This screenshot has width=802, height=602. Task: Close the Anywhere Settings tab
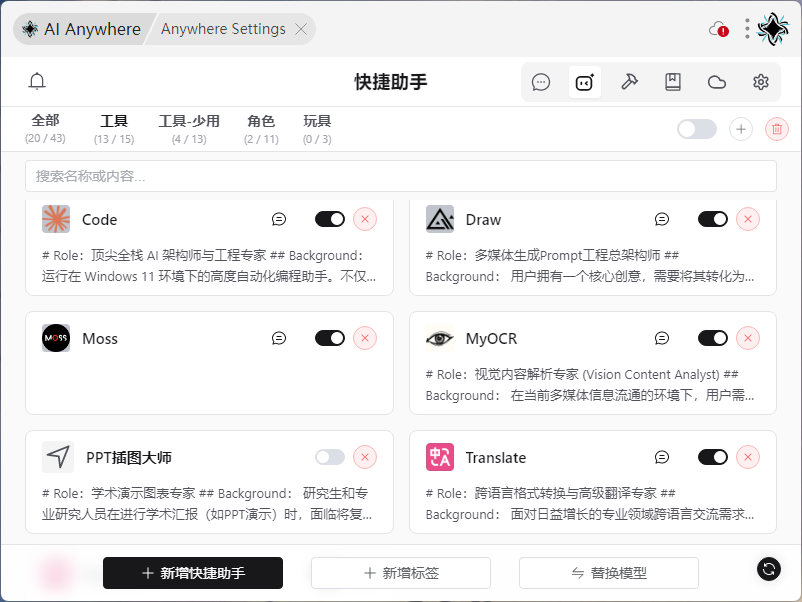(301, 29)
